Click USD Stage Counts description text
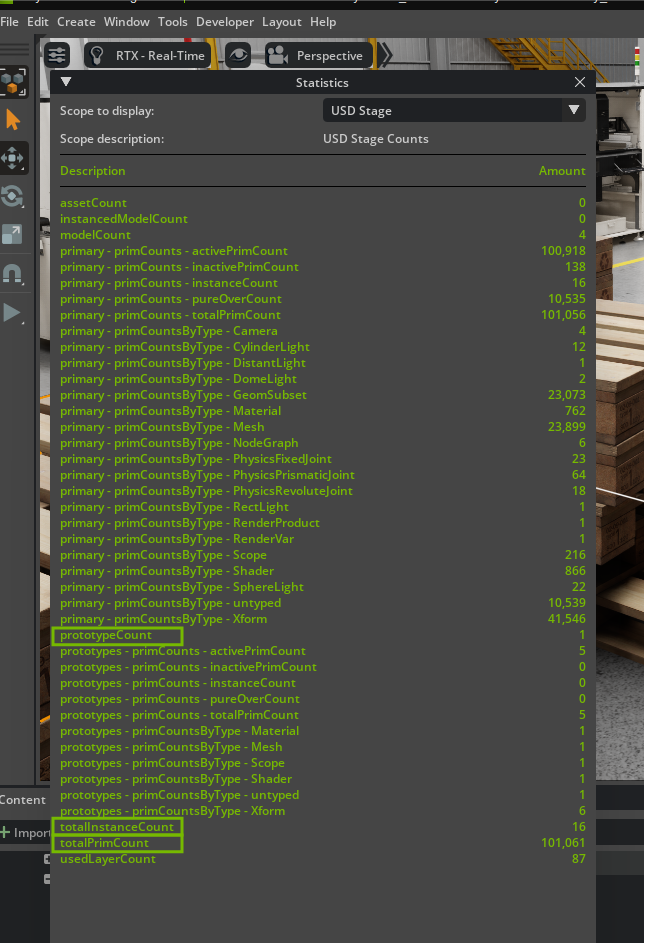Screen dimensions: 645x944 point(376,139)
